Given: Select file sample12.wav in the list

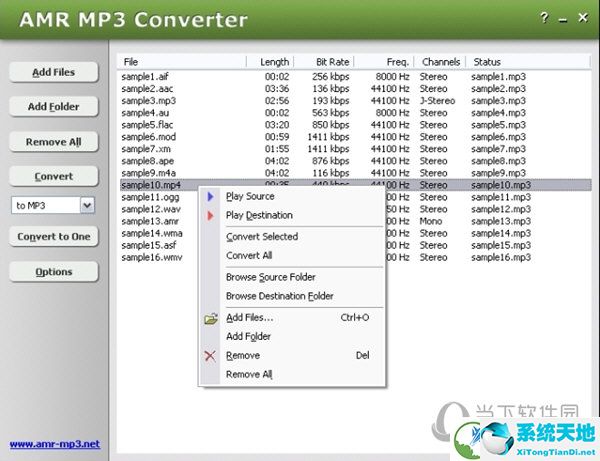Looking at the screenshot, I should [x=151, y=209].
